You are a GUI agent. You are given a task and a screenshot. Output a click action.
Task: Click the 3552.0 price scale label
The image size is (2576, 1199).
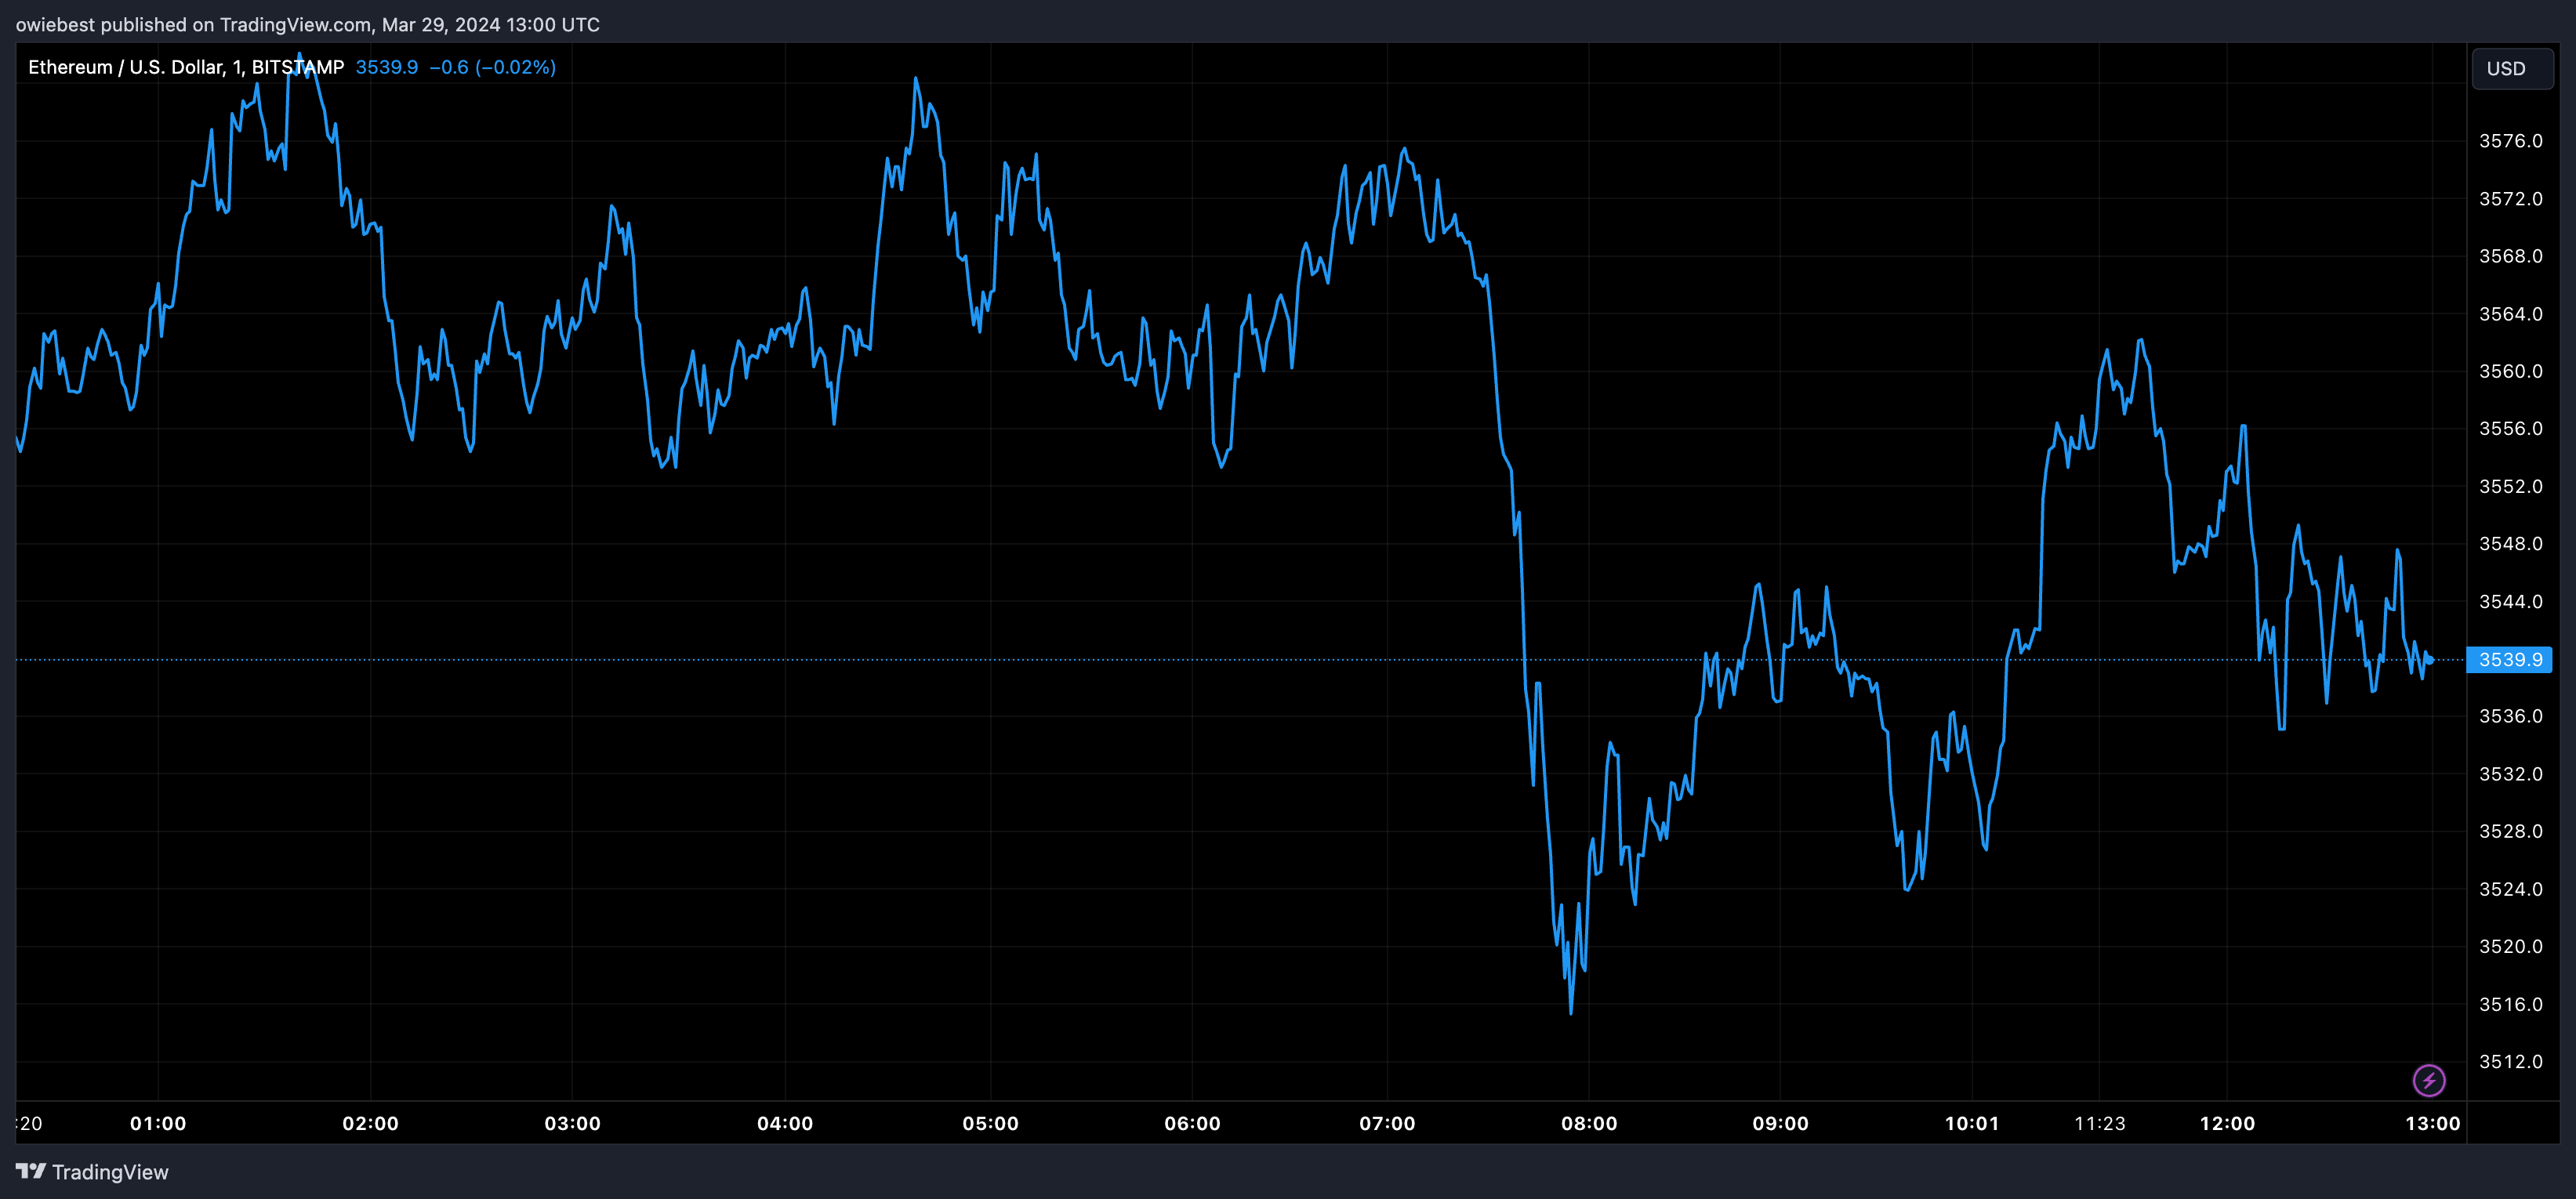(x=2510, y=486)
